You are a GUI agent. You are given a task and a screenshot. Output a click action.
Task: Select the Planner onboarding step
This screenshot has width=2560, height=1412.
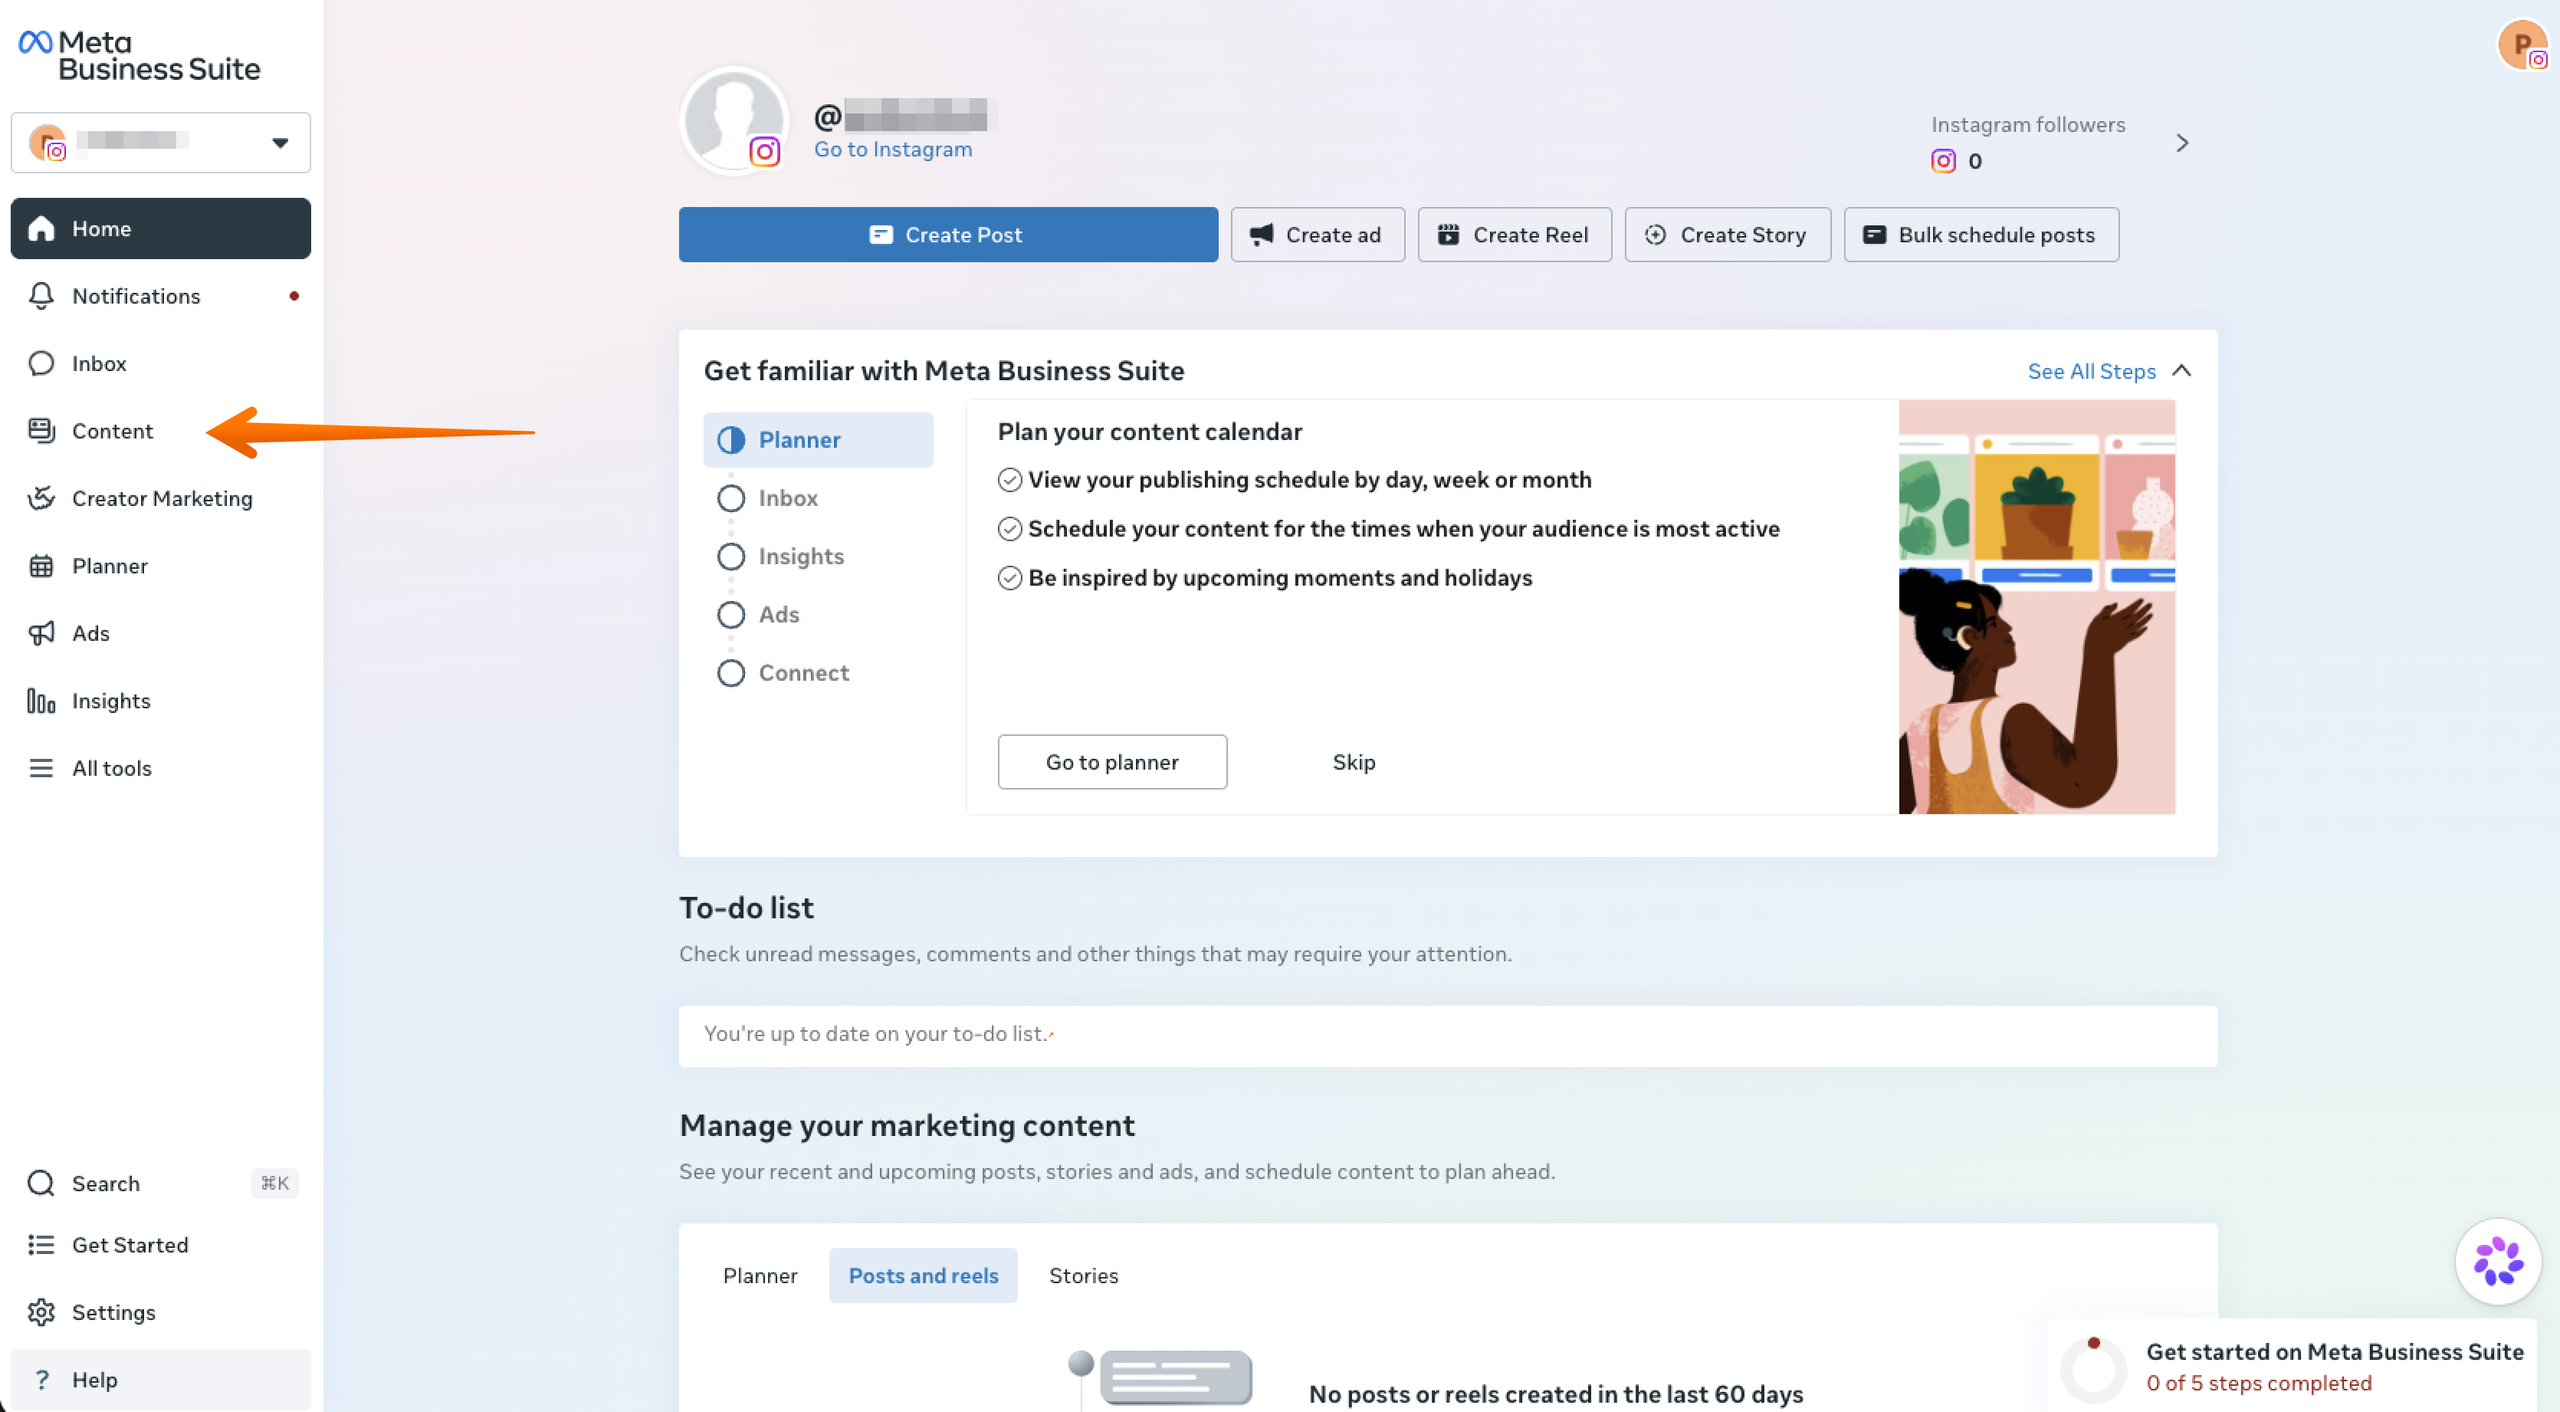818,440
